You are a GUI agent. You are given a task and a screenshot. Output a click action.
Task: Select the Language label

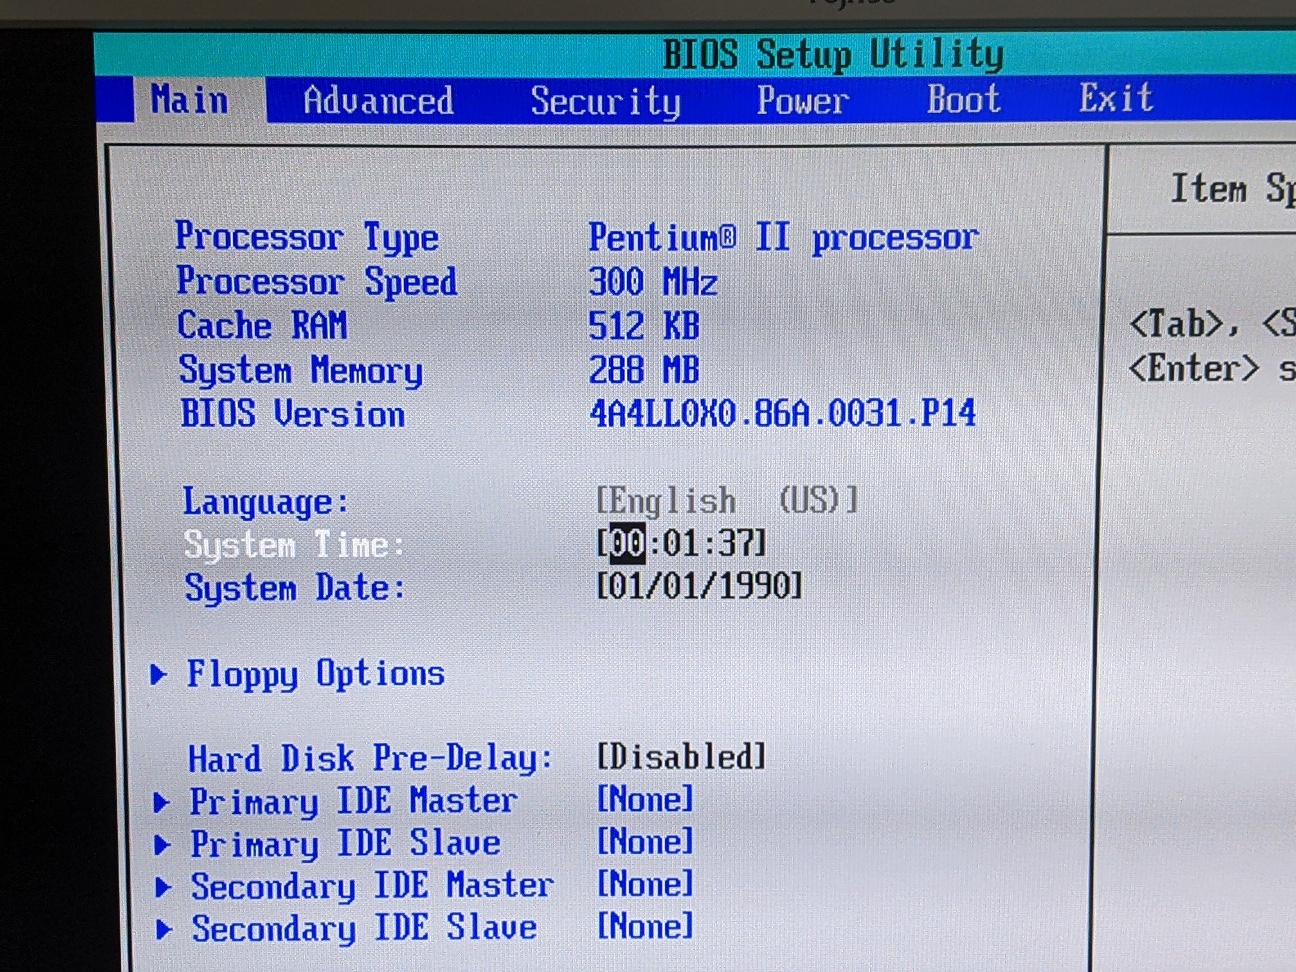click(x=266, y=502)
